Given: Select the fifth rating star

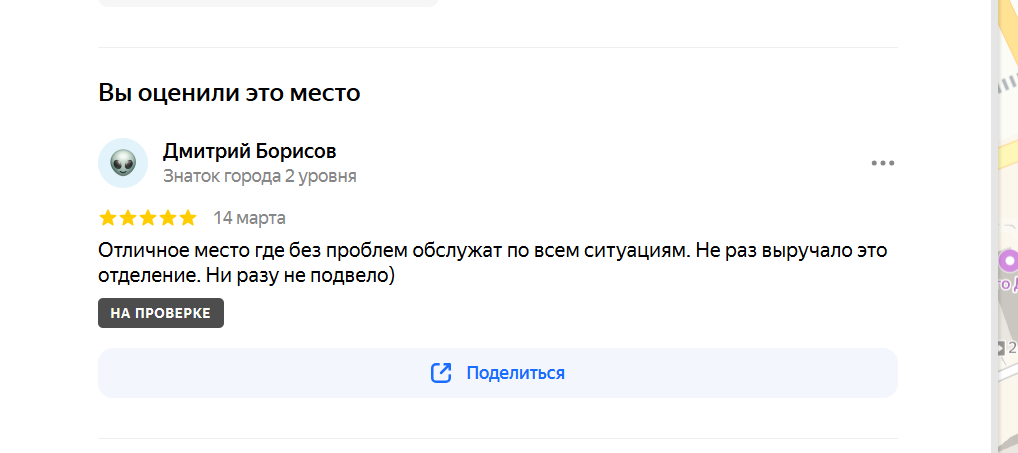Looking at the screenshot, I should coord(188,218).
